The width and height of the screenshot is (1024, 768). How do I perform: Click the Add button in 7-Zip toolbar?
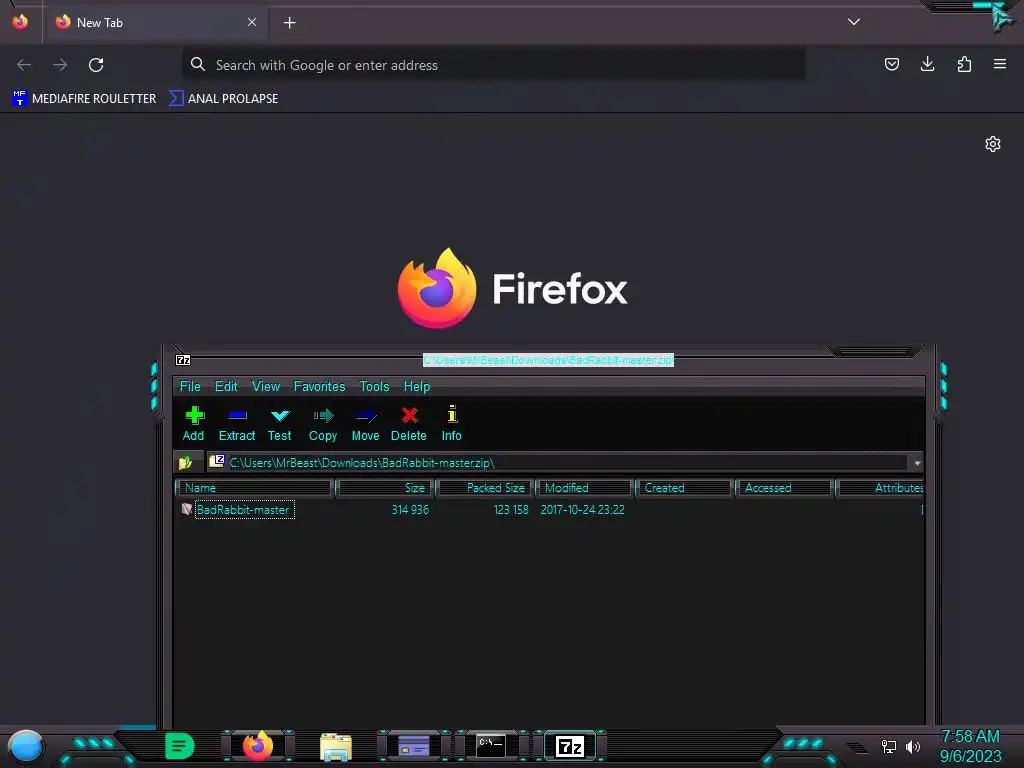193,423
